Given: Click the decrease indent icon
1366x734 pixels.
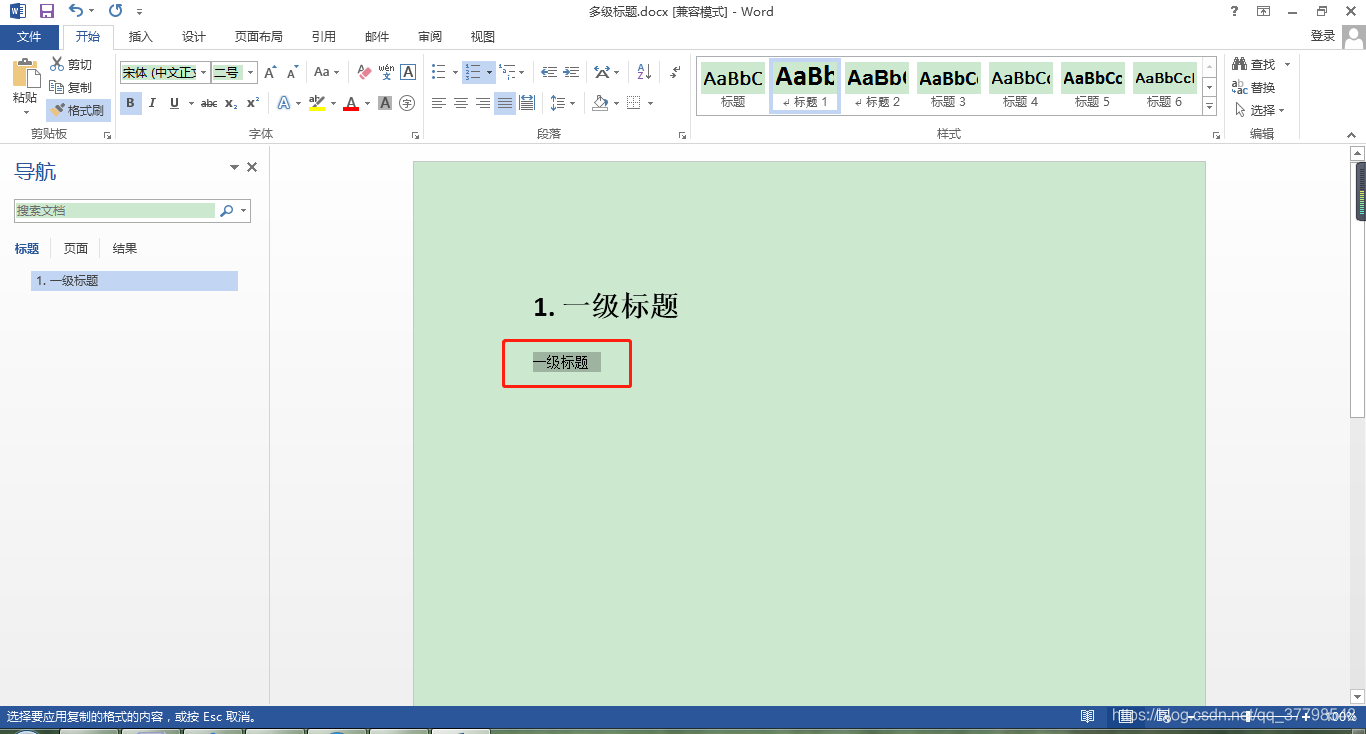Looking at the screenshot, I should point(549,72).
